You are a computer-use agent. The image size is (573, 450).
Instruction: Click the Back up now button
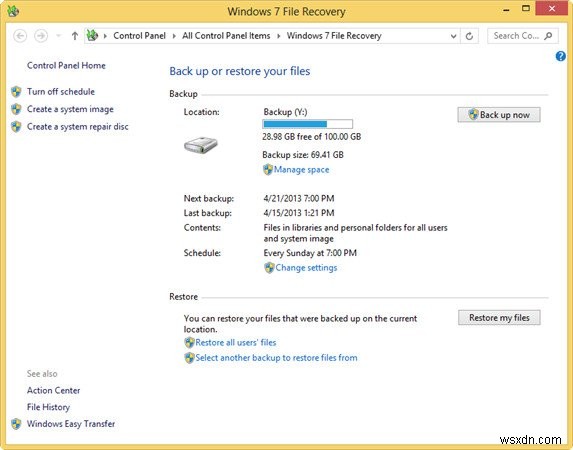(499, 114)
